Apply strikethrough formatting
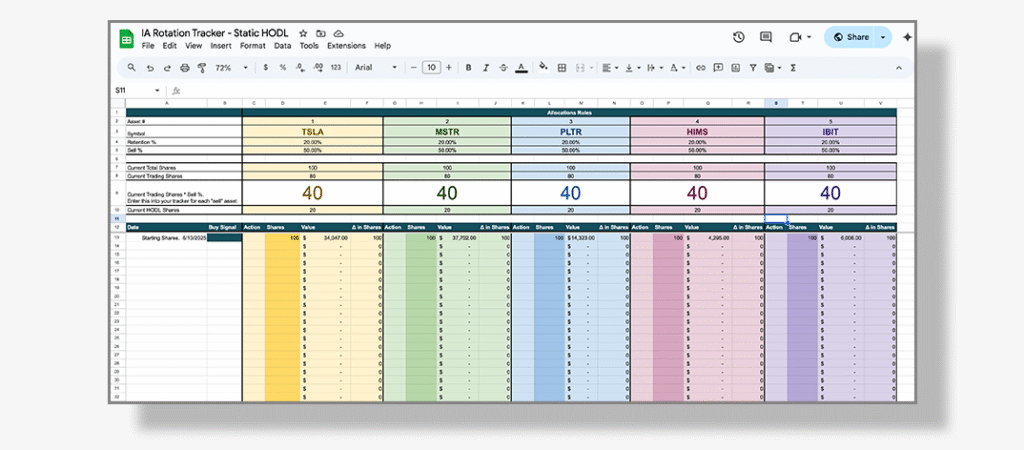Viewport: 1024px width, 450px height. 504,67
